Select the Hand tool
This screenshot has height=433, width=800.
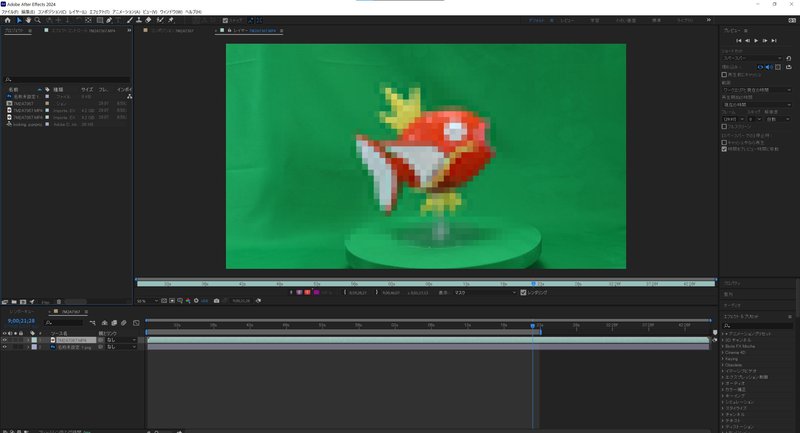pos(28,20)
